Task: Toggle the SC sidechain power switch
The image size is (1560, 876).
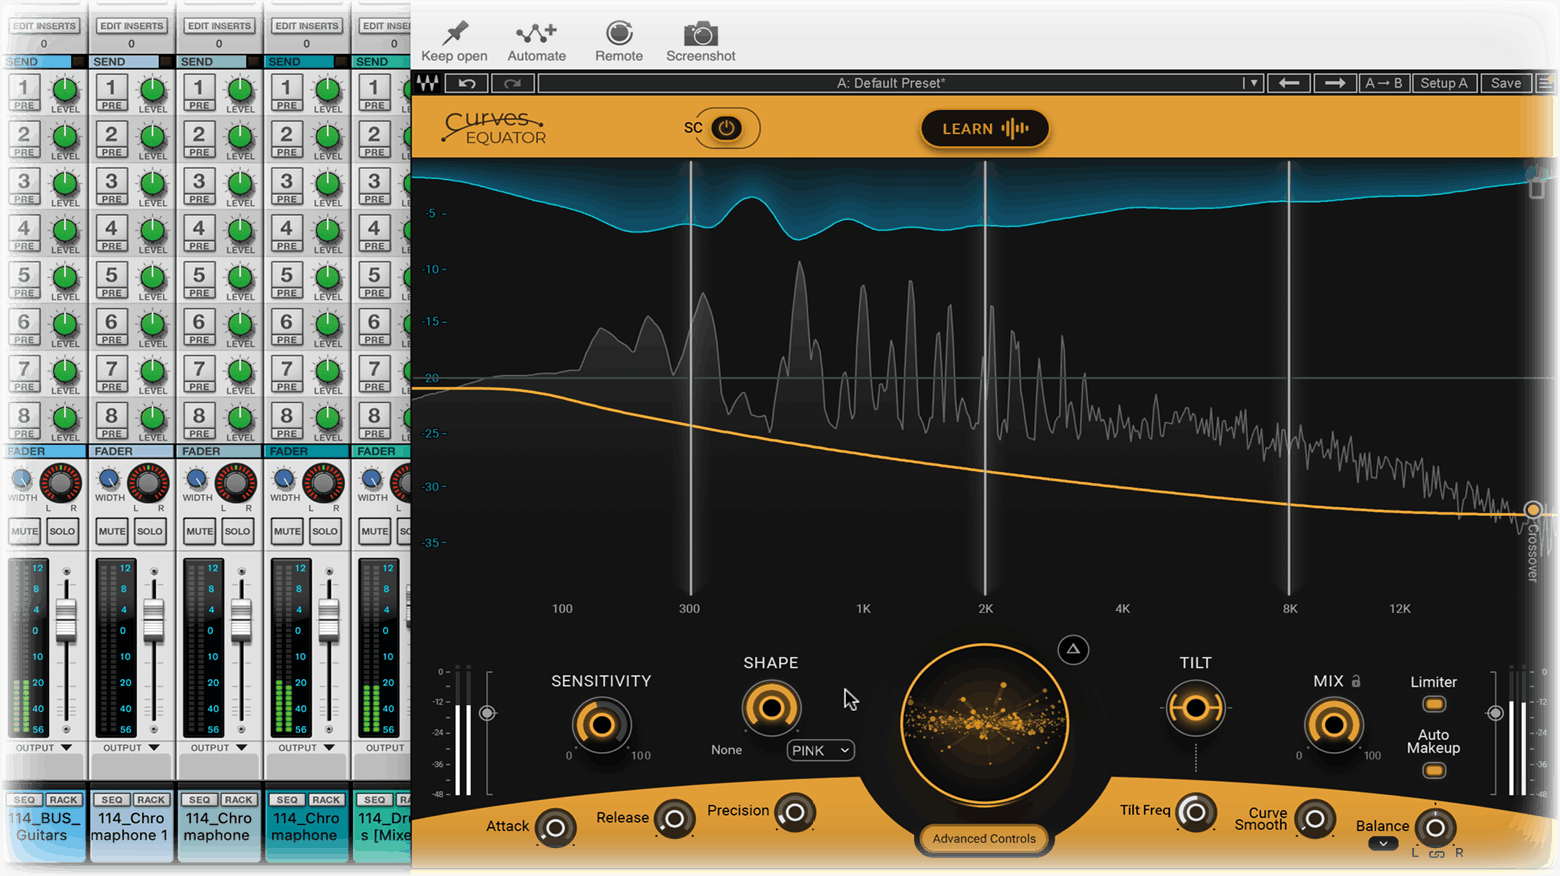Action: pos(727,128)
